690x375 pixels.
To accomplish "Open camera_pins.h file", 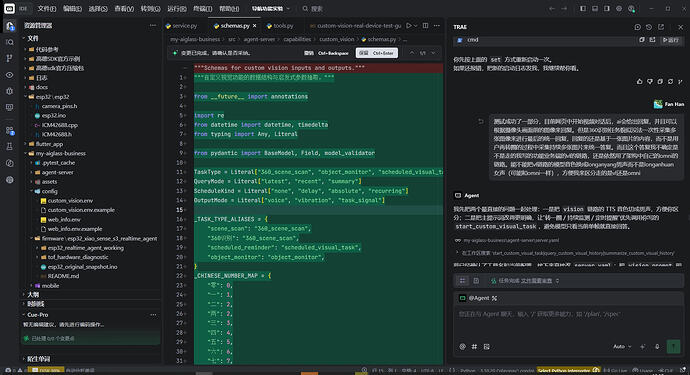I will 59,106.
